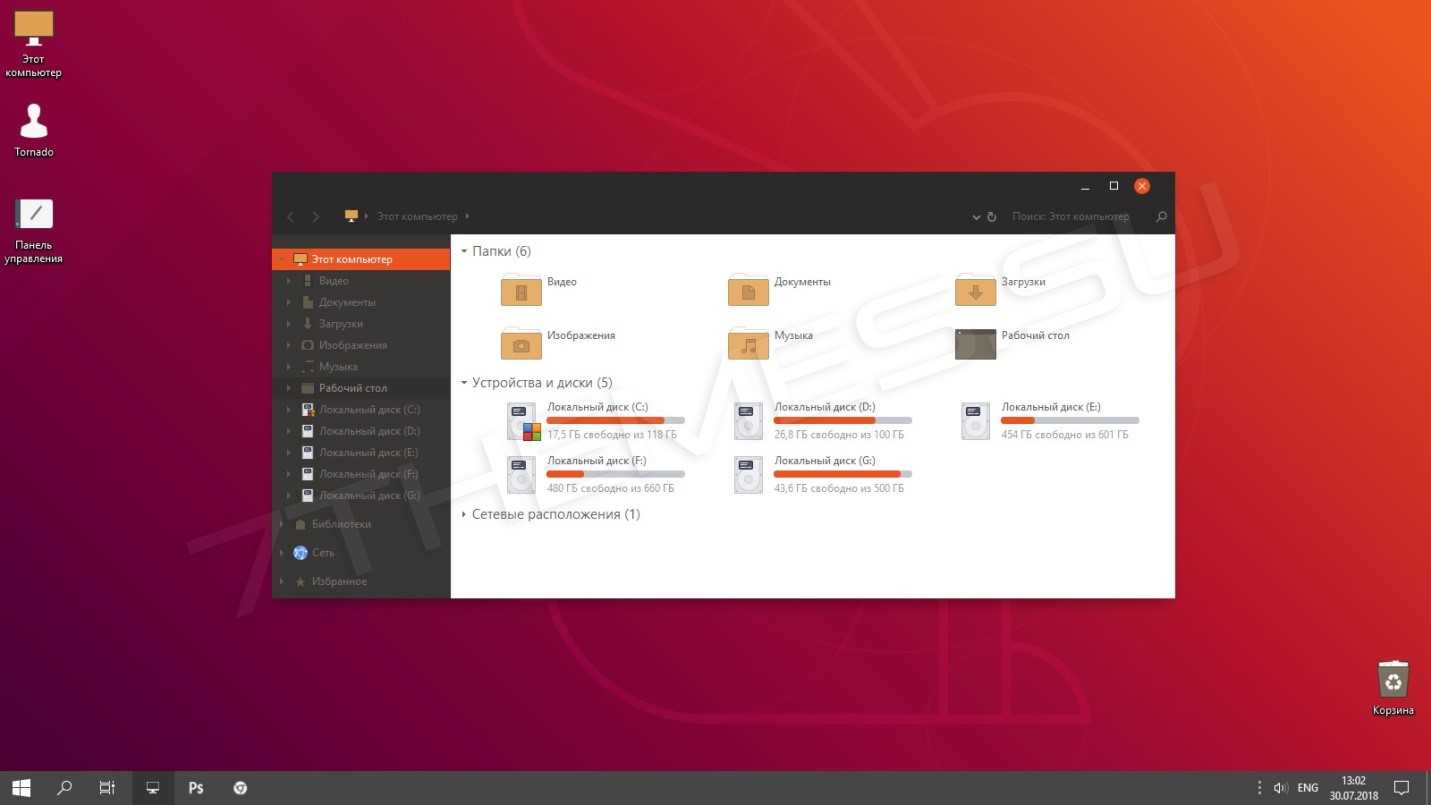This screenshot has height=805, width=1431.
Task: Click the computer icon in the address bar
Action: click(x=351, y=216)
